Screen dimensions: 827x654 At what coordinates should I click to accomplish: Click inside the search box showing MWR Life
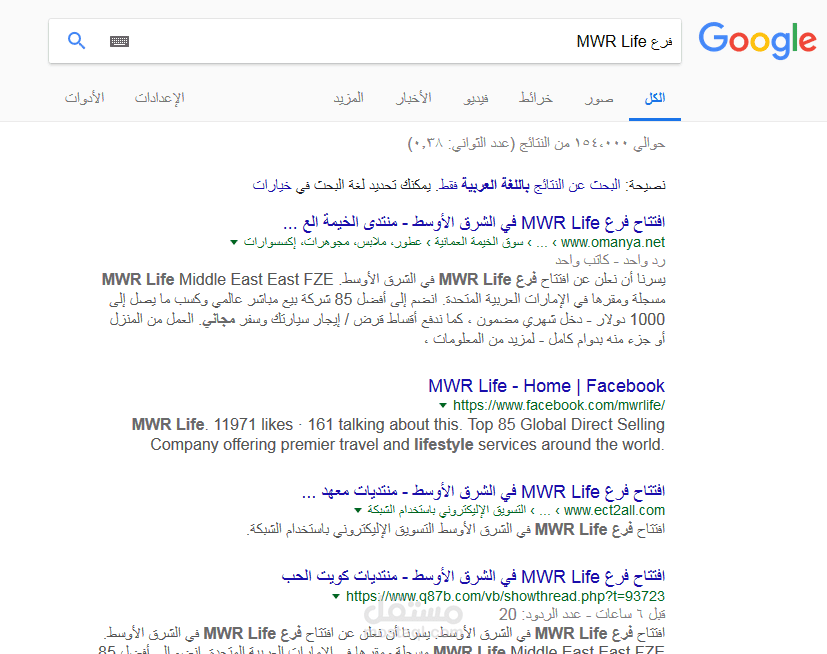click(x=365, y=41)
